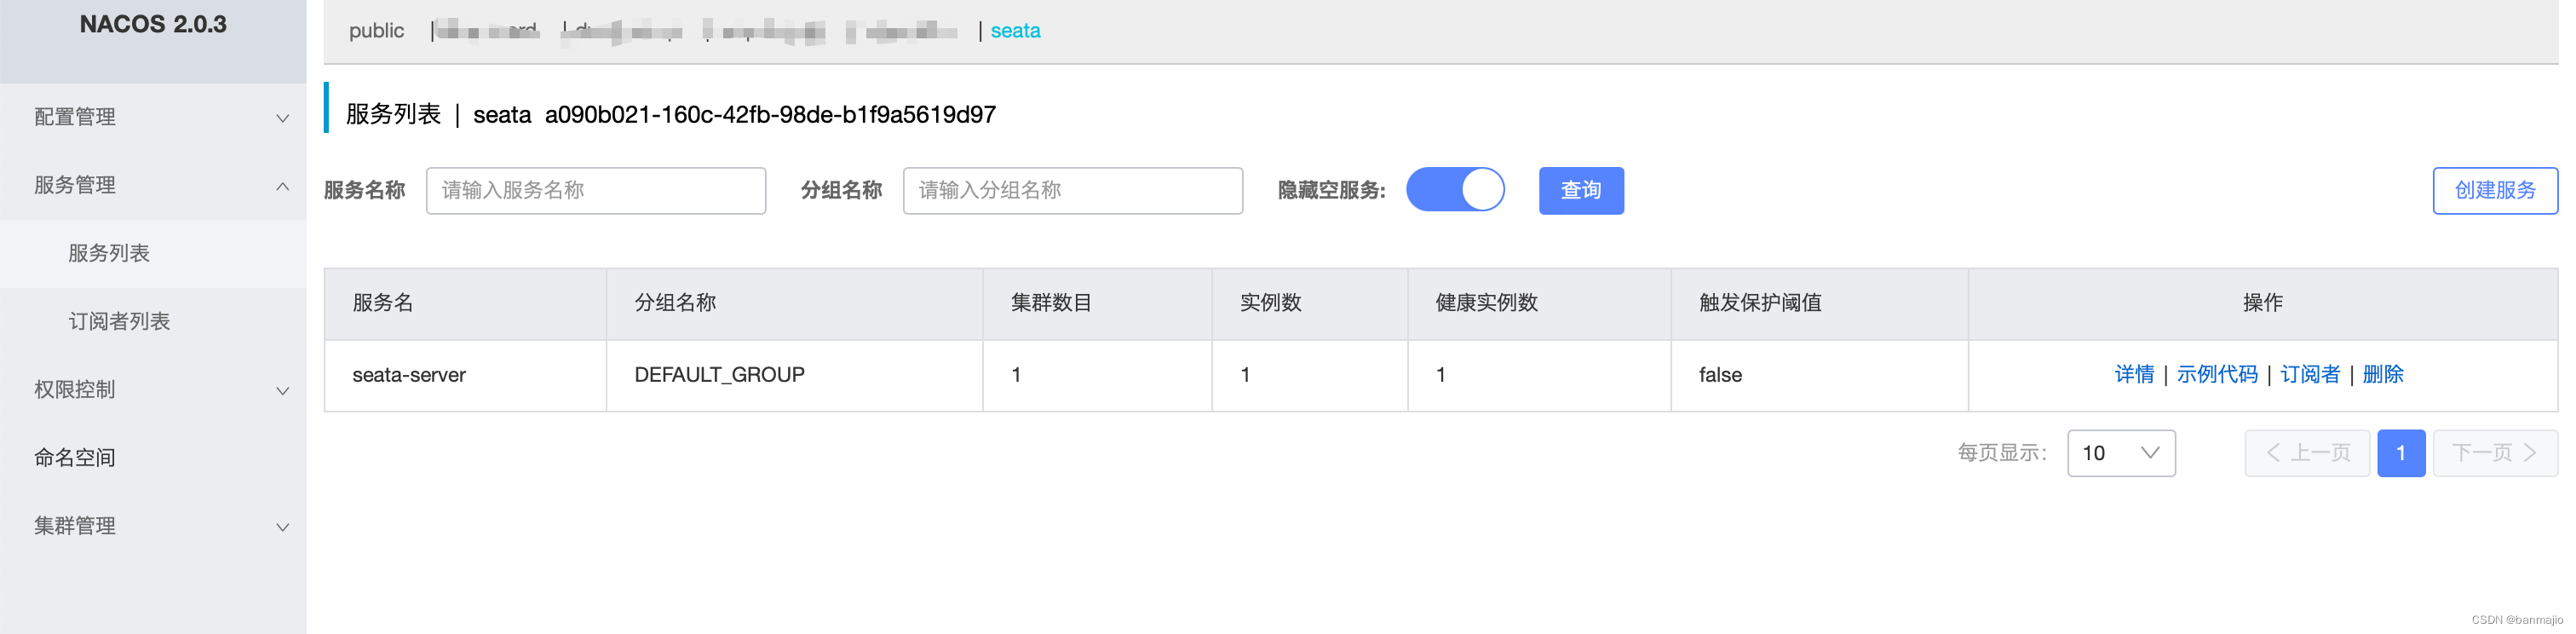The image size is (2576, 634).
Task: Expand the 权限控制 menu
Action: pyautogui.click(x=153, y=389)
